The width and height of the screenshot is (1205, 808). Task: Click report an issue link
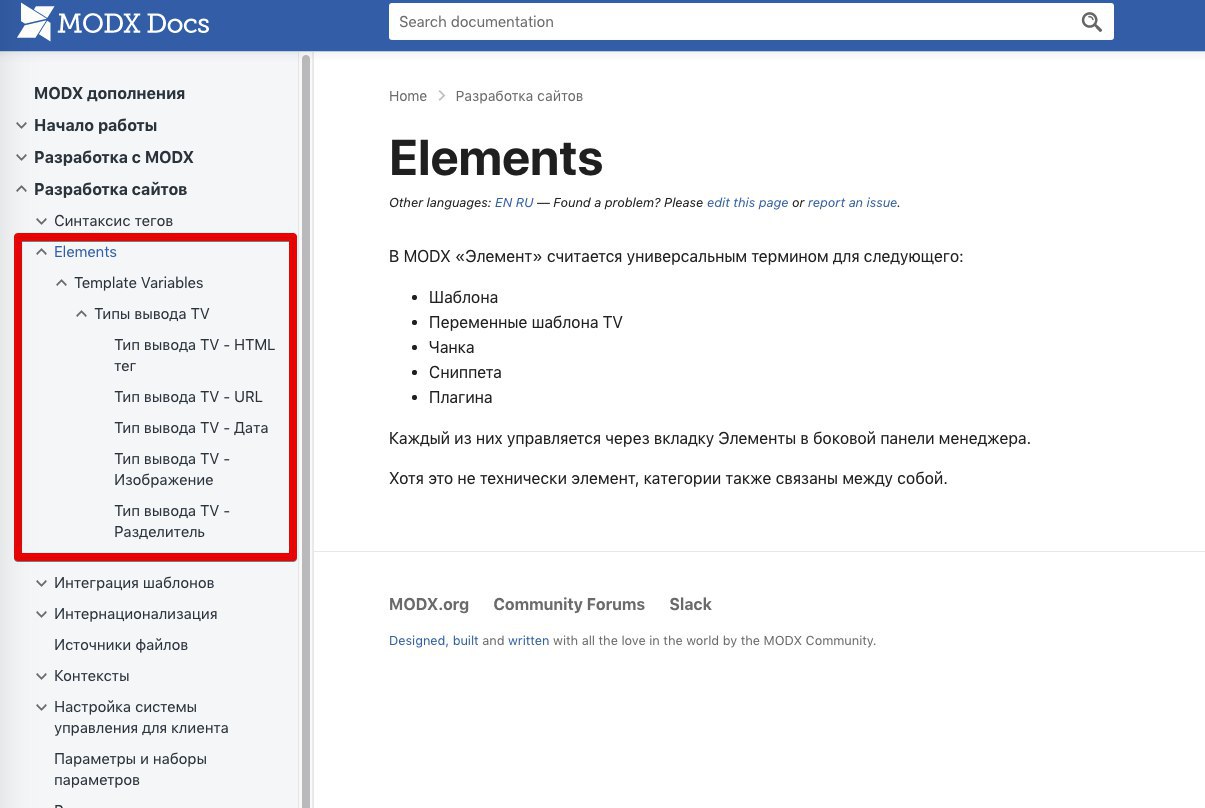pos(852,202)
